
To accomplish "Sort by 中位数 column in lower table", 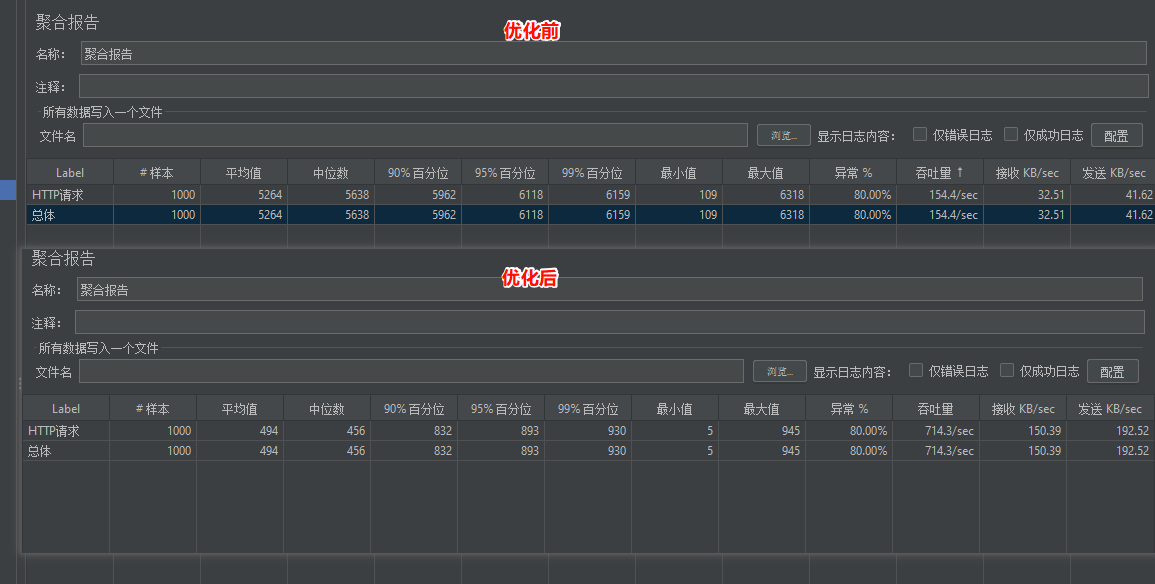I will [326, 408].
